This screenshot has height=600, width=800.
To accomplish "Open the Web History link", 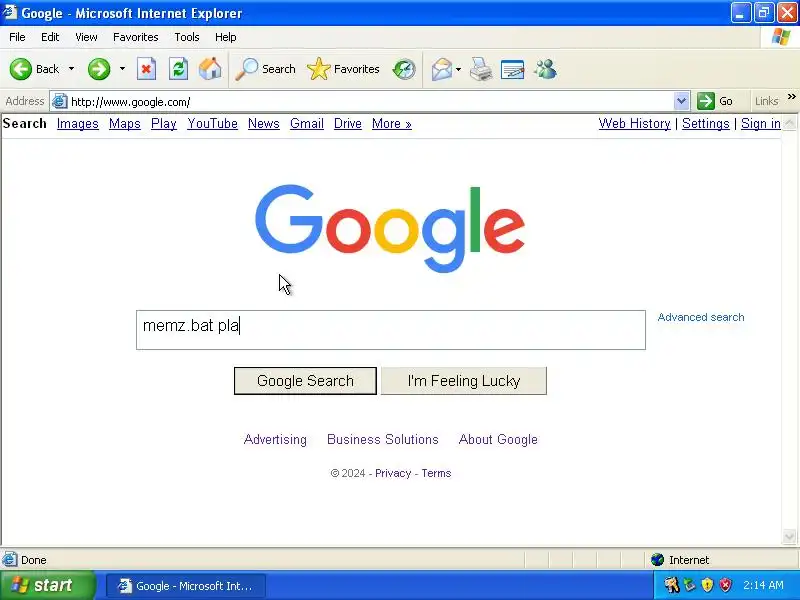I will 634,123.
